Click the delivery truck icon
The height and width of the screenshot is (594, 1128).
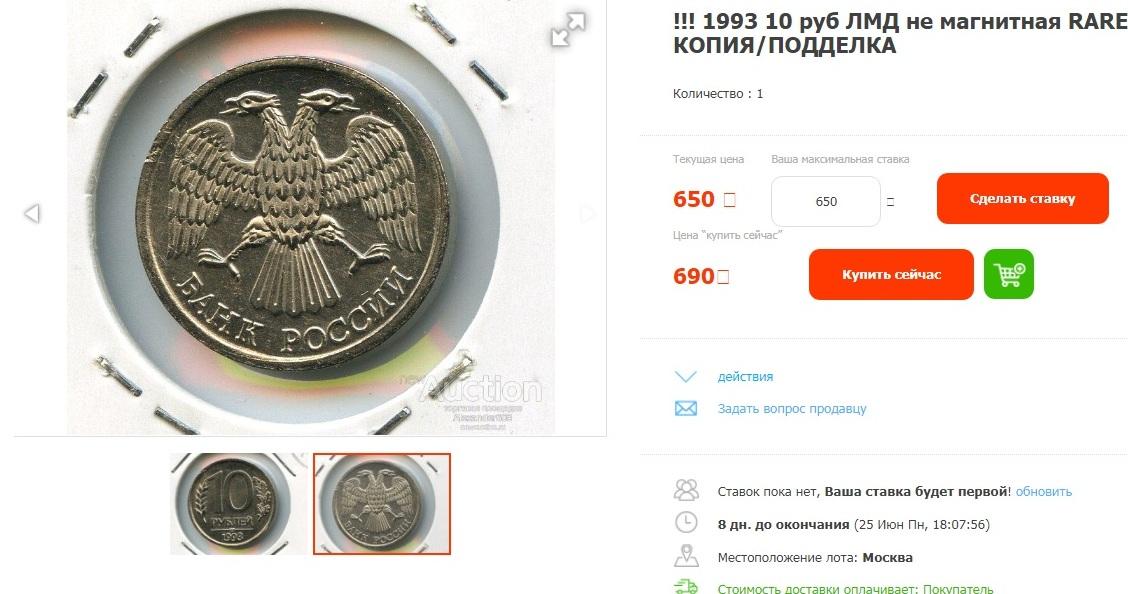(686, 587)
